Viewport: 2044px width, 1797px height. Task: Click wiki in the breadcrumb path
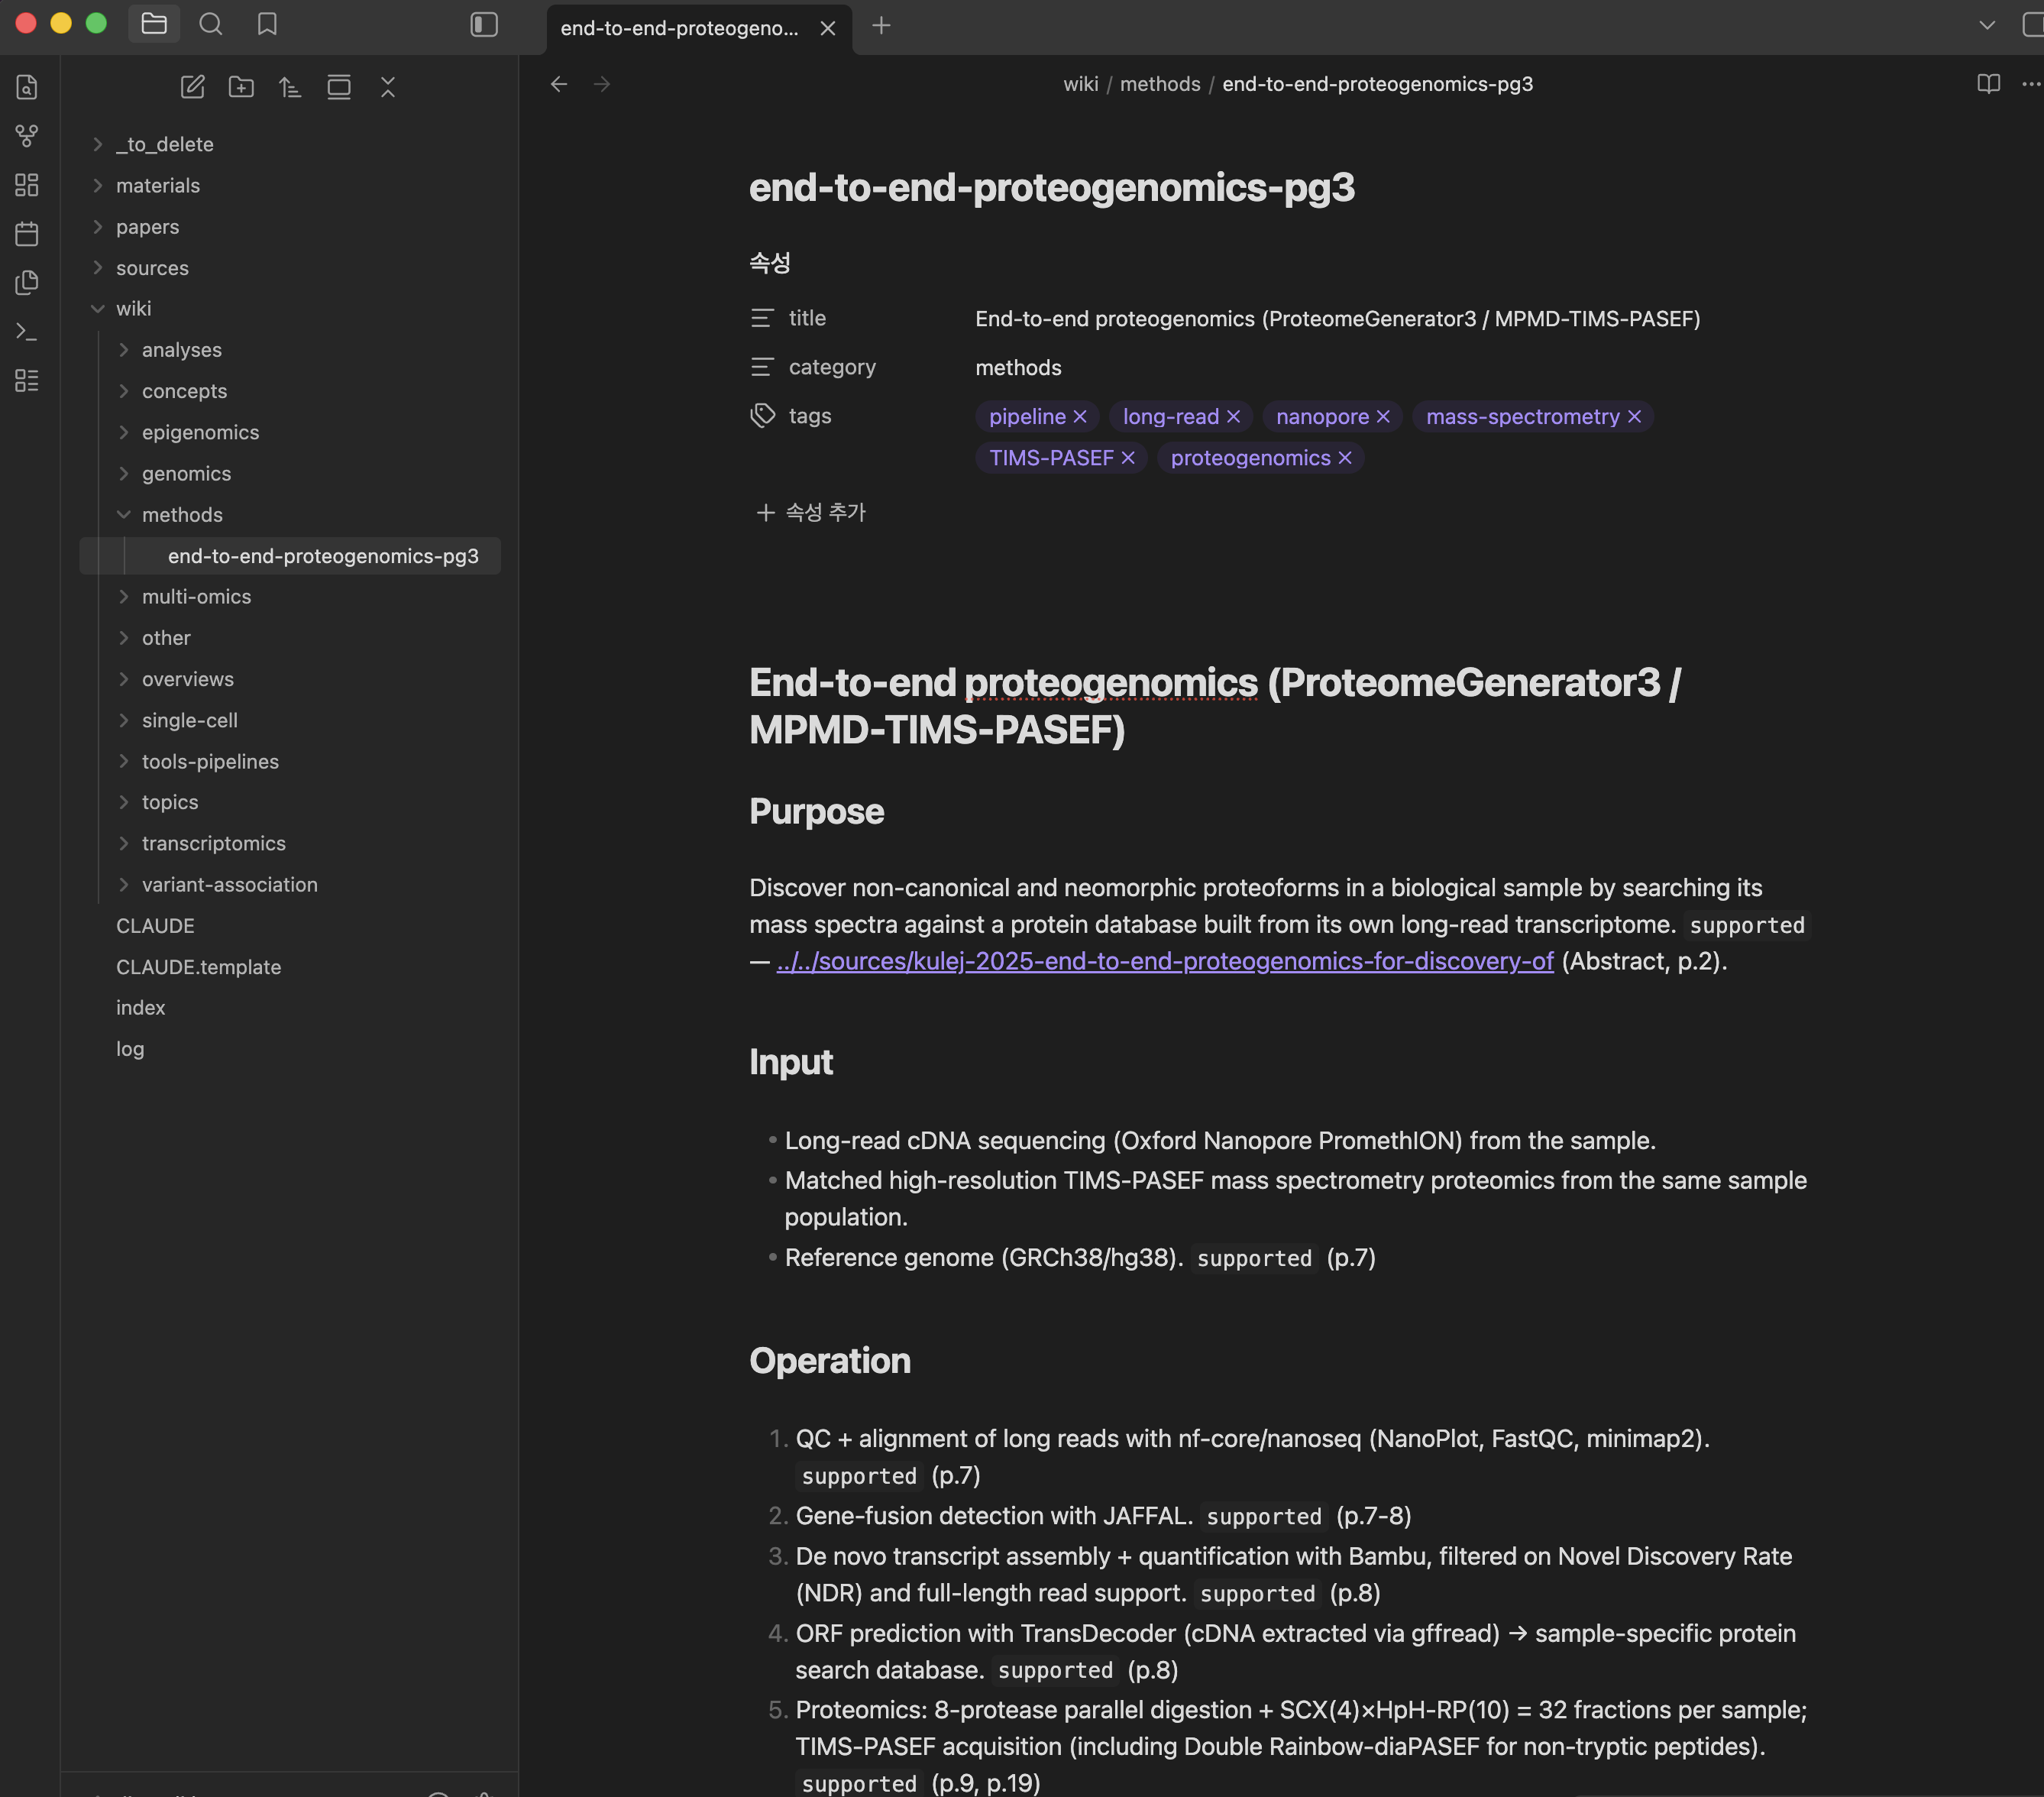tap(1081, 84)
